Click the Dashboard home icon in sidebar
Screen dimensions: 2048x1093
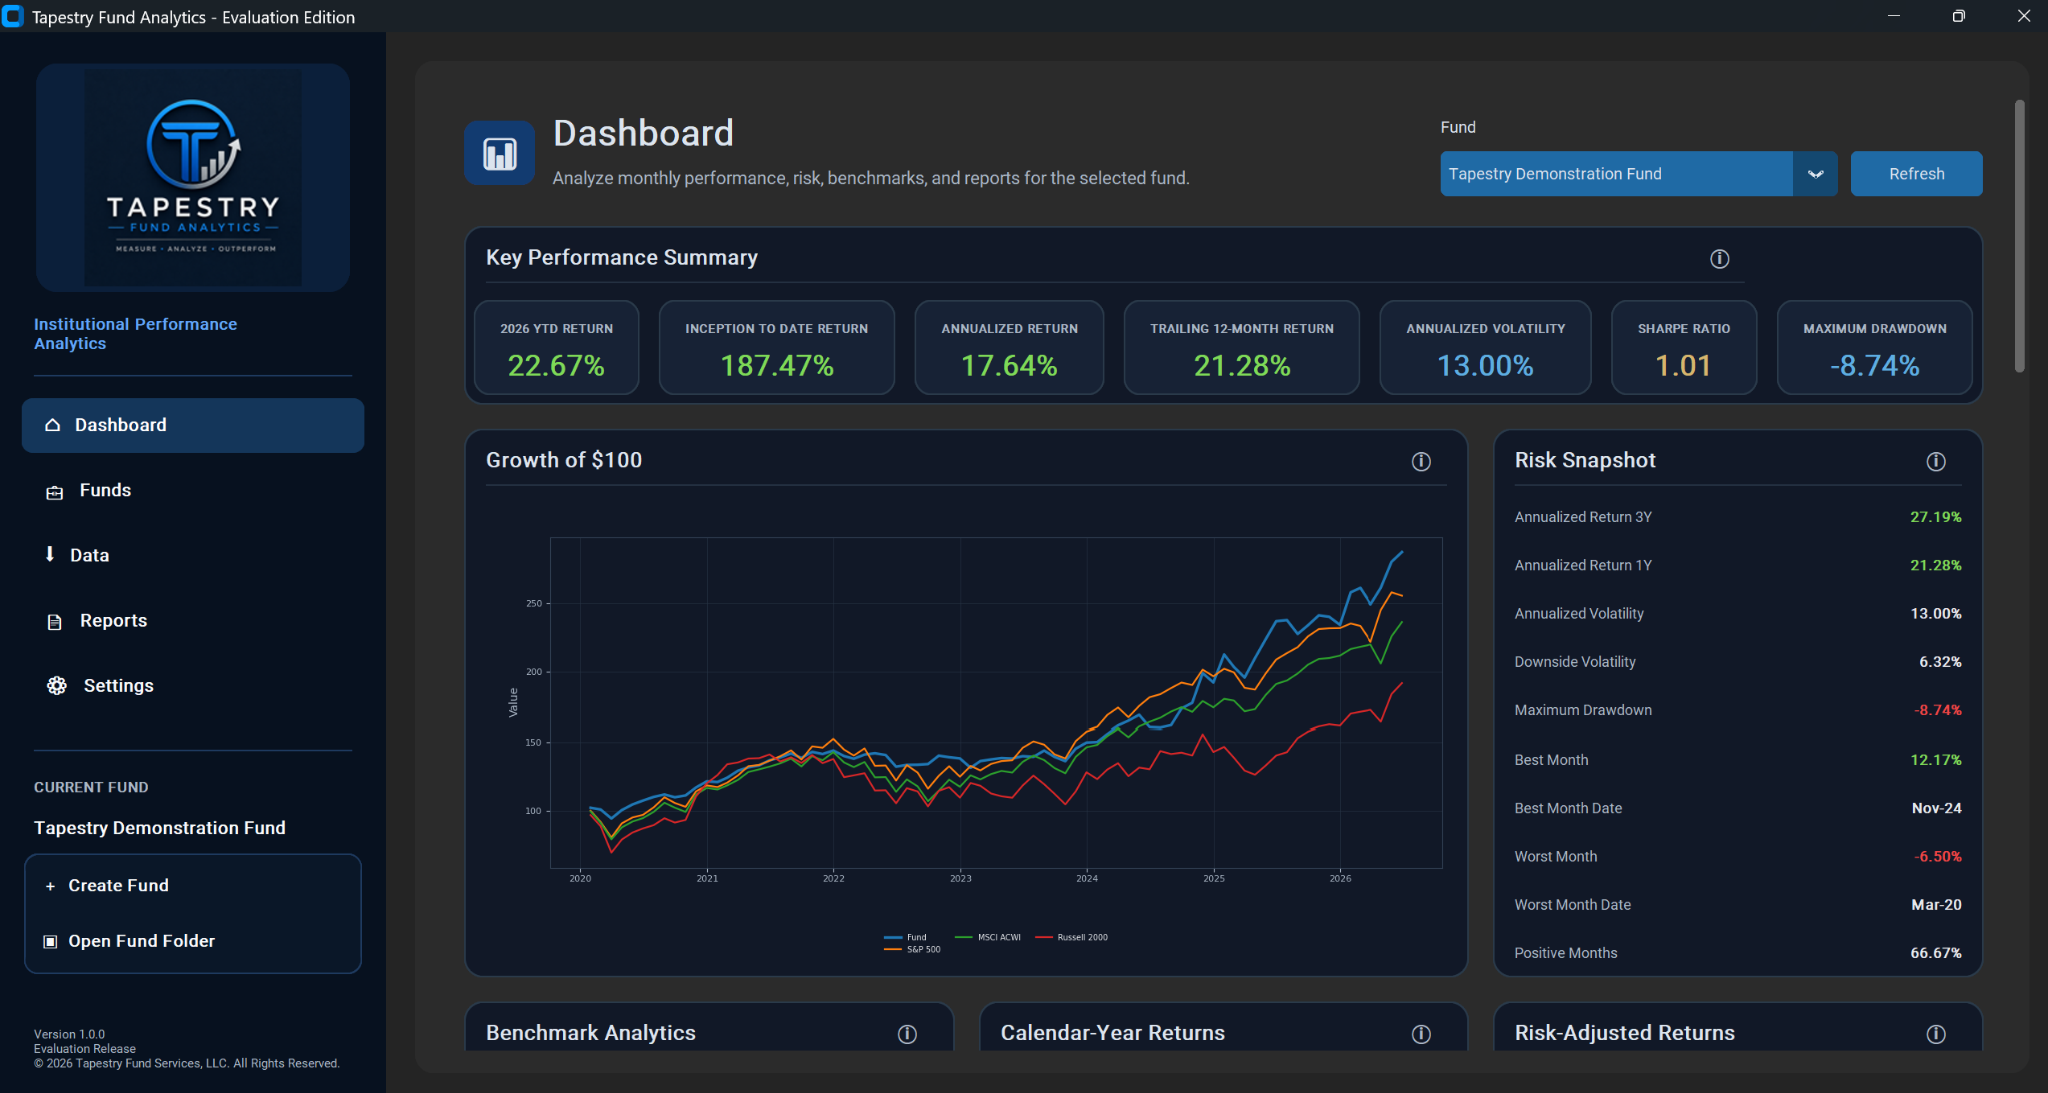[x=53, y=425]
